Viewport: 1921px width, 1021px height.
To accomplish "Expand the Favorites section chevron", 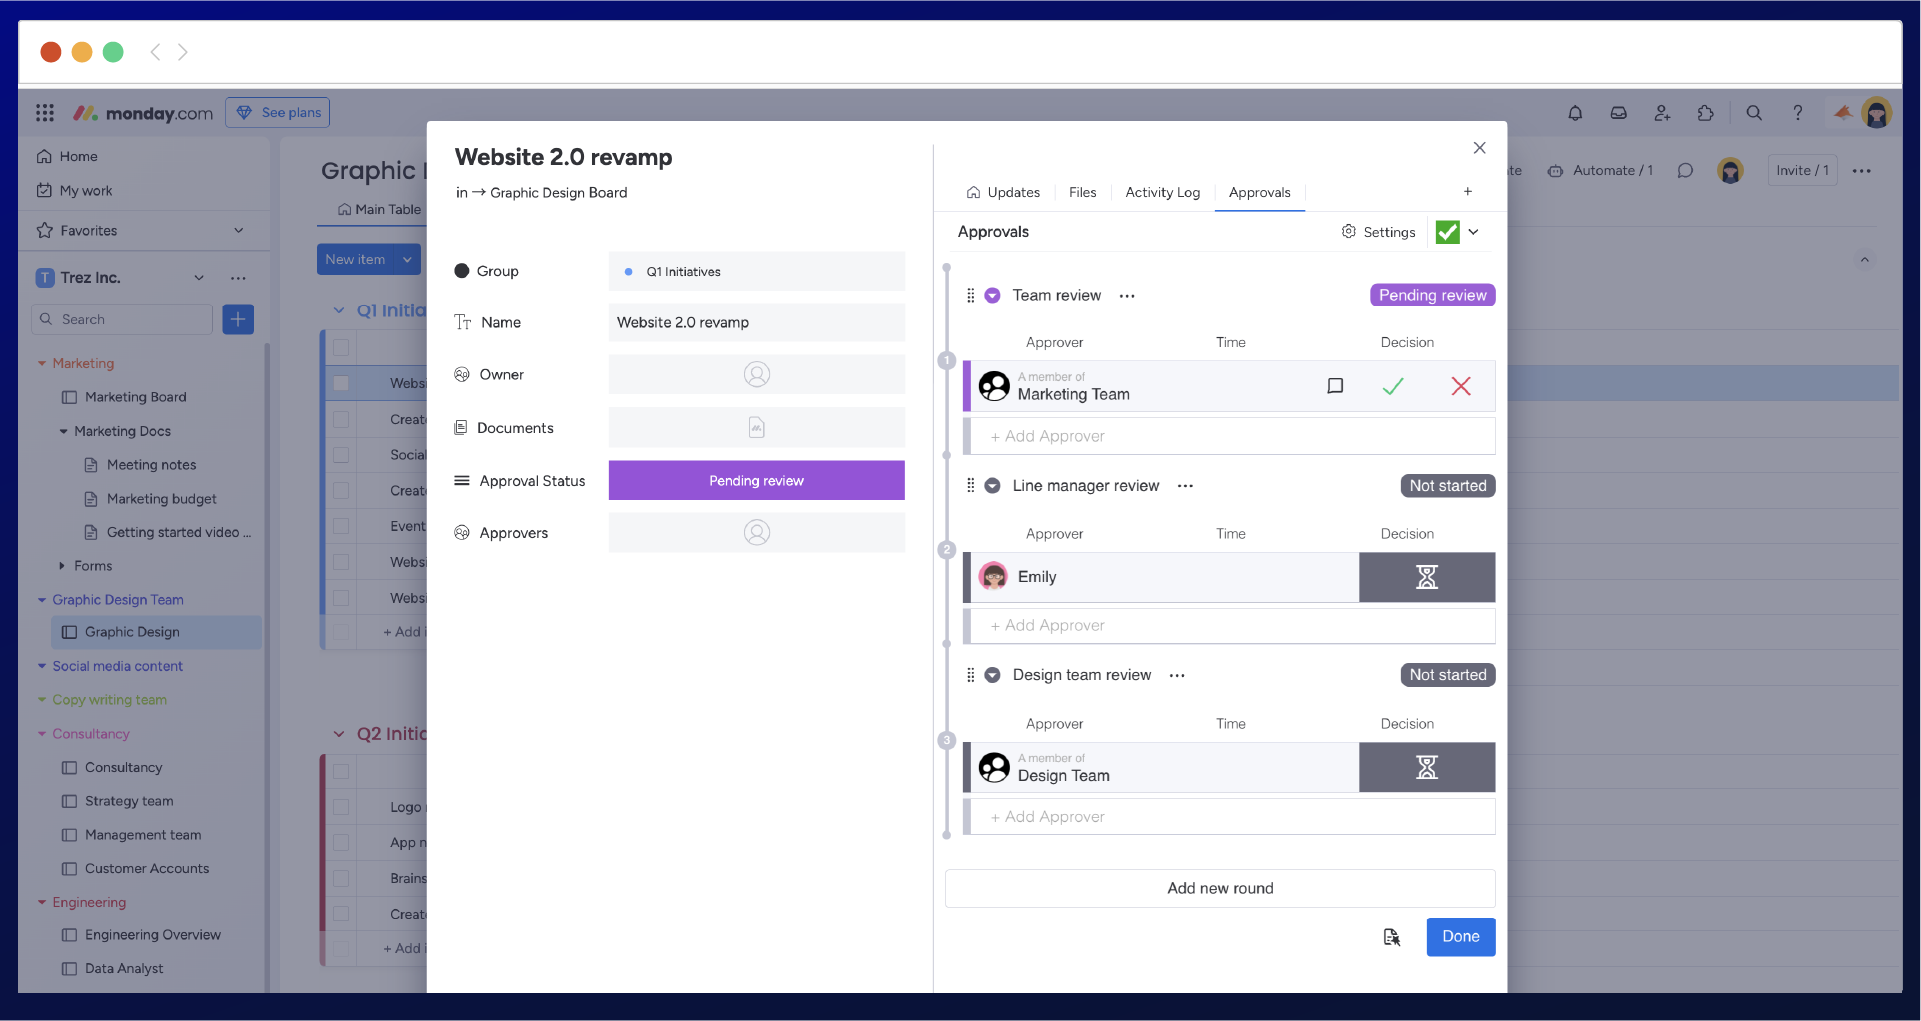I will point(239,231).
